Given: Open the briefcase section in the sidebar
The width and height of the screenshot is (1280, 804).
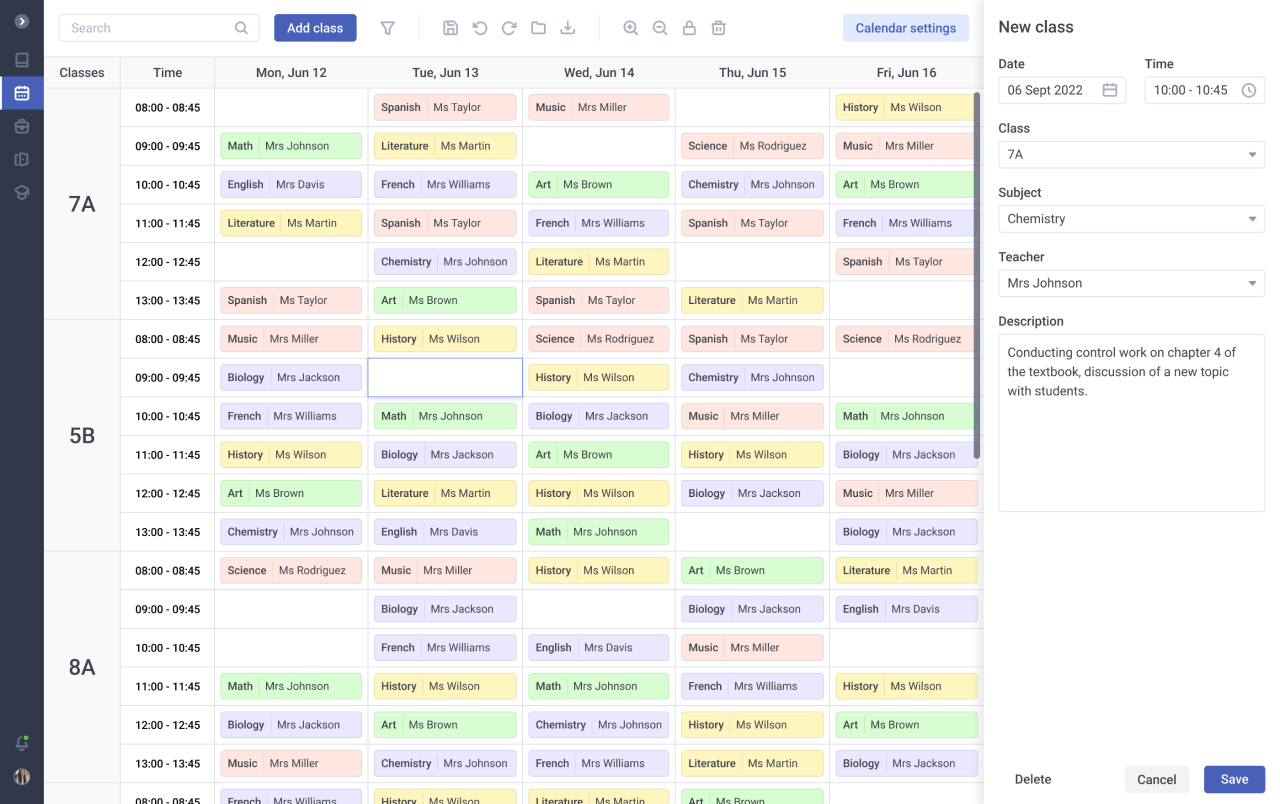Looking at the screenshot, I should (x=21, y=125).
